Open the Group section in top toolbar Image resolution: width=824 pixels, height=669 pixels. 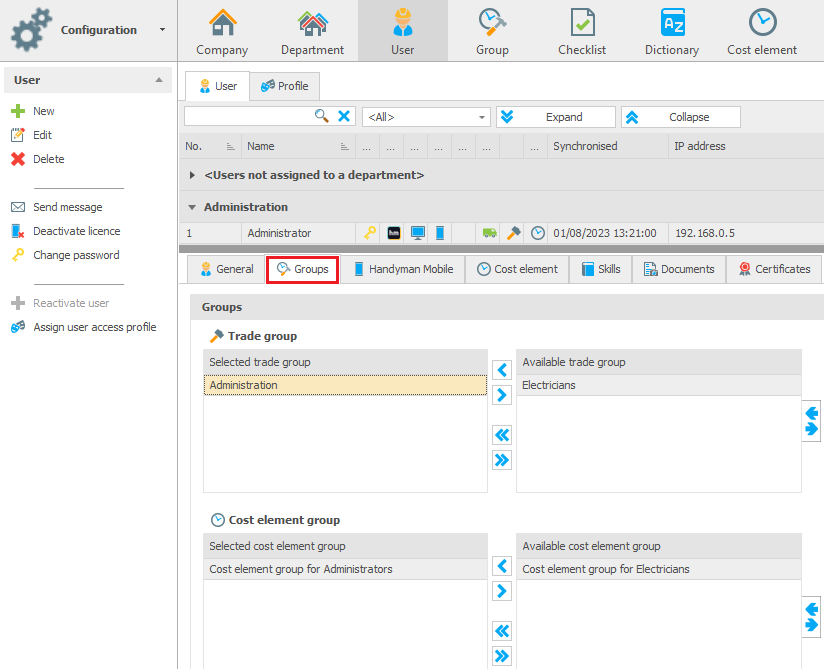(x=492, y=31)
